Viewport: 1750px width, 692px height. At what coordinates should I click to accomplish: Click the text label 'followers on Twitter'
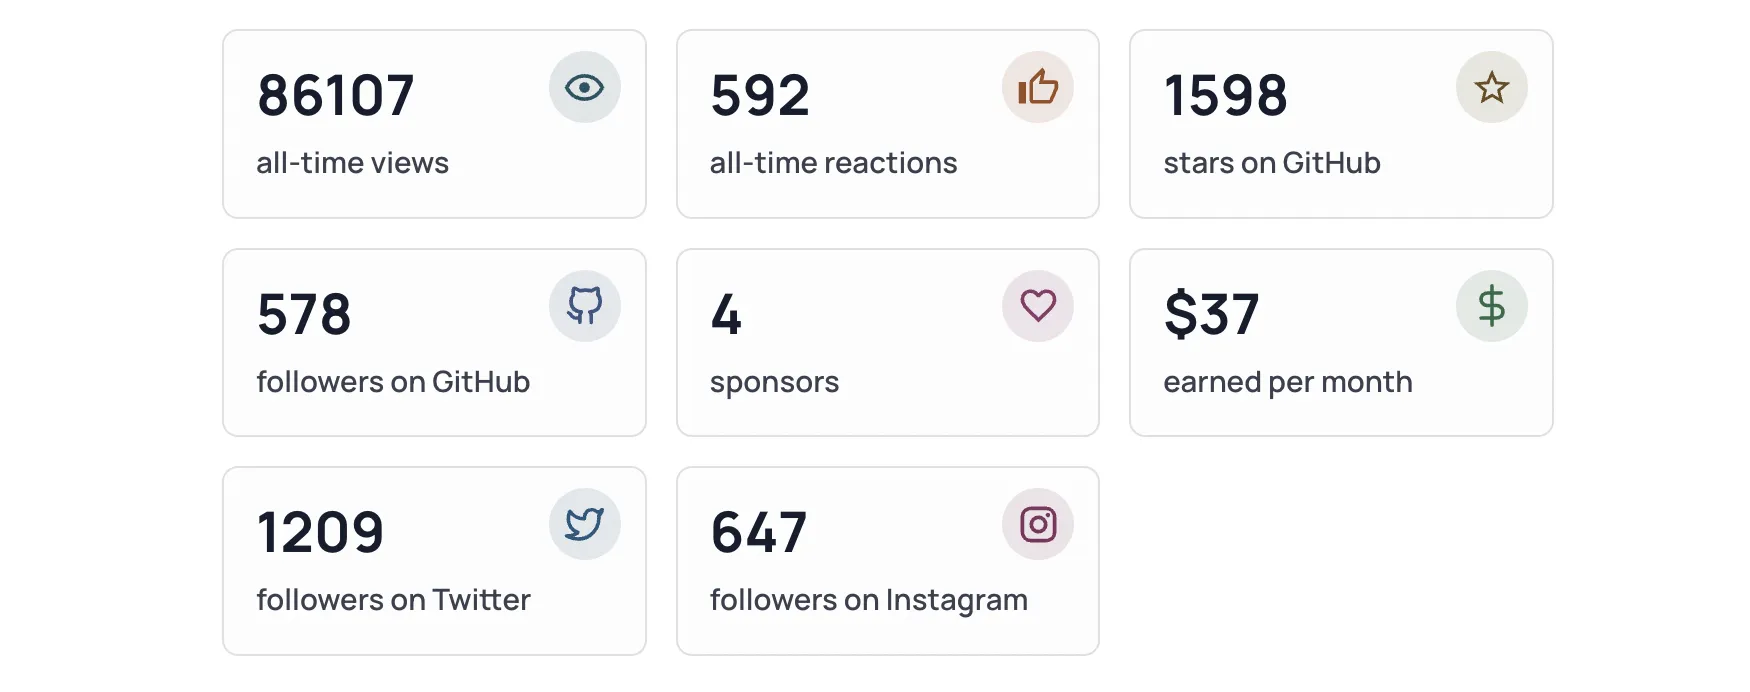coord(393,599)
